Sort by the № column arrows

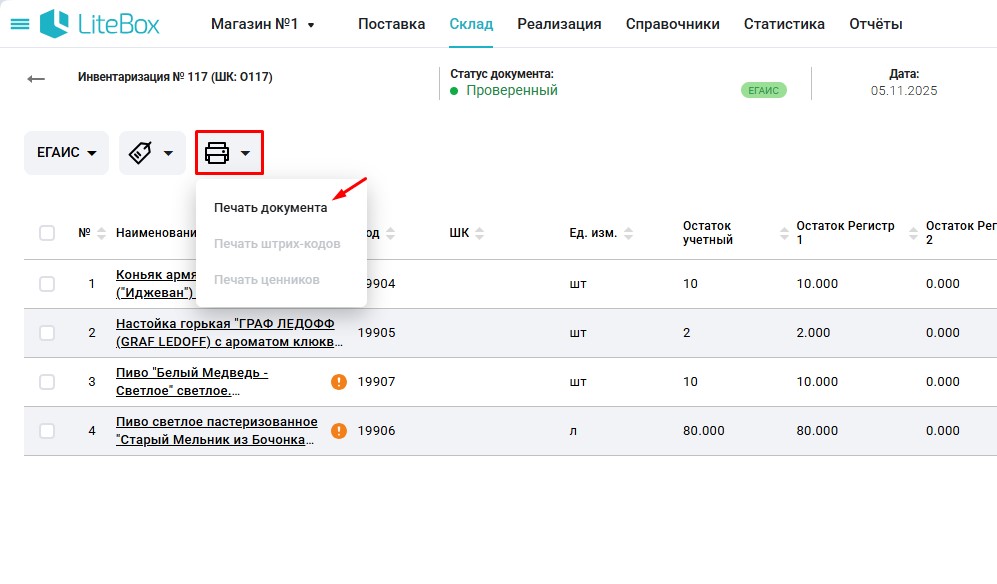click(100, 233)
